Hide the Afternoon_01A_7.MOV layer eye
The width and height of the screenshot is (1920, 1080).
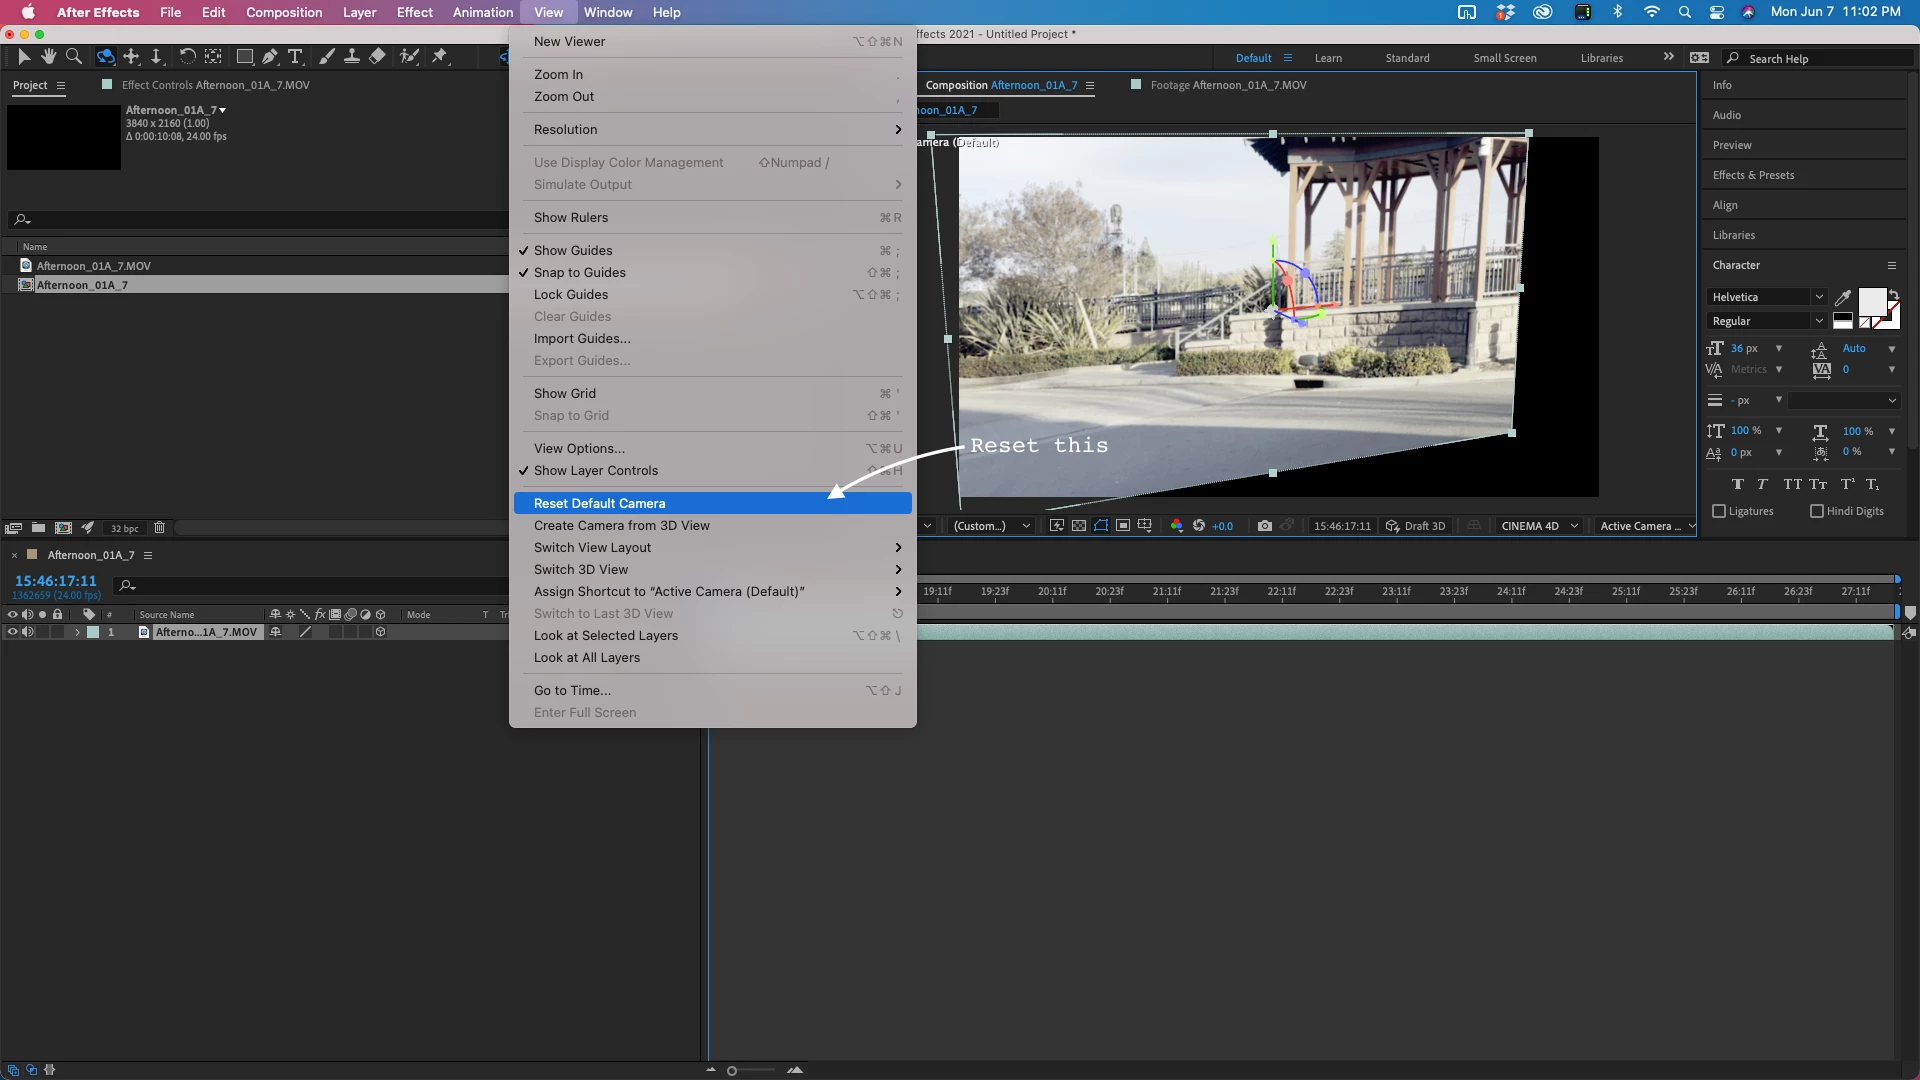(x=12, y=632)
